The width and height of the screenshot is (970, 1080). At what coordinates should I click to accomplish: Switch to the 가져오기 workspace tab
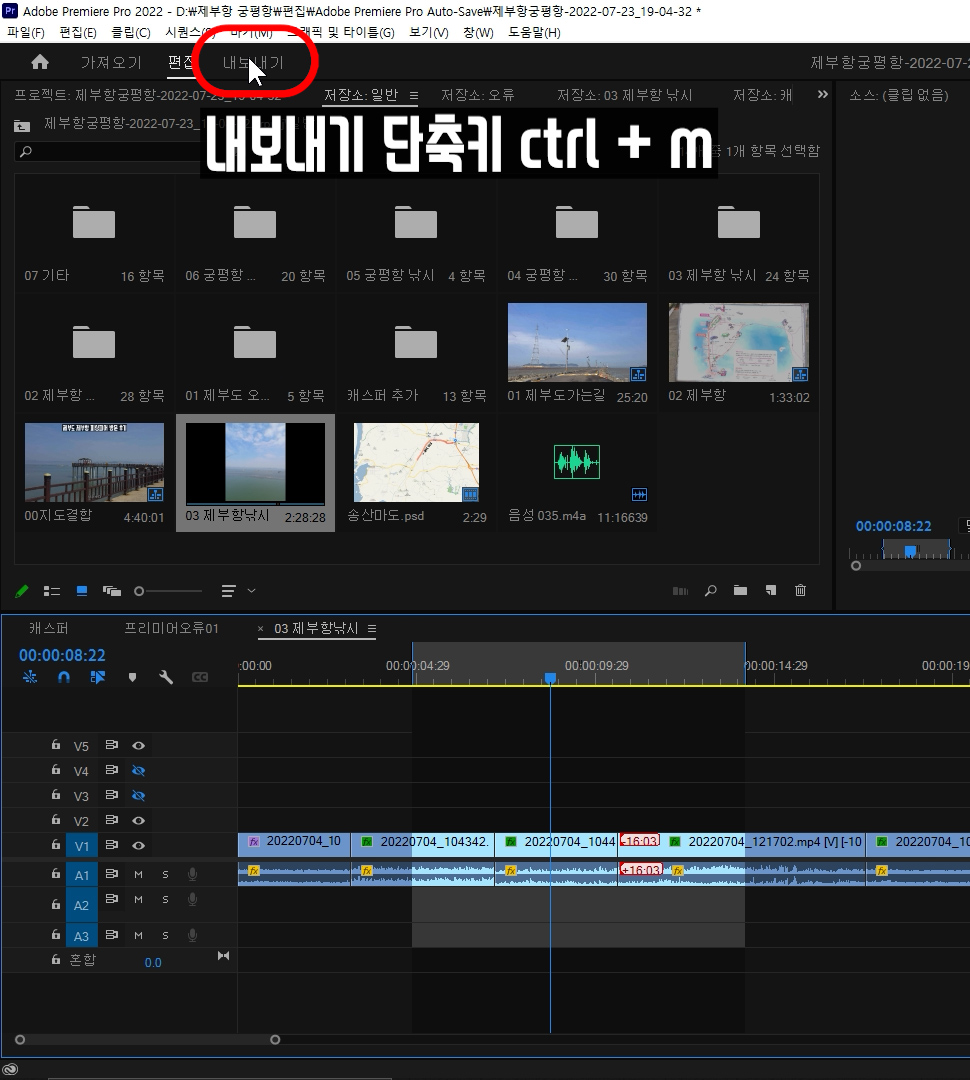111,63
